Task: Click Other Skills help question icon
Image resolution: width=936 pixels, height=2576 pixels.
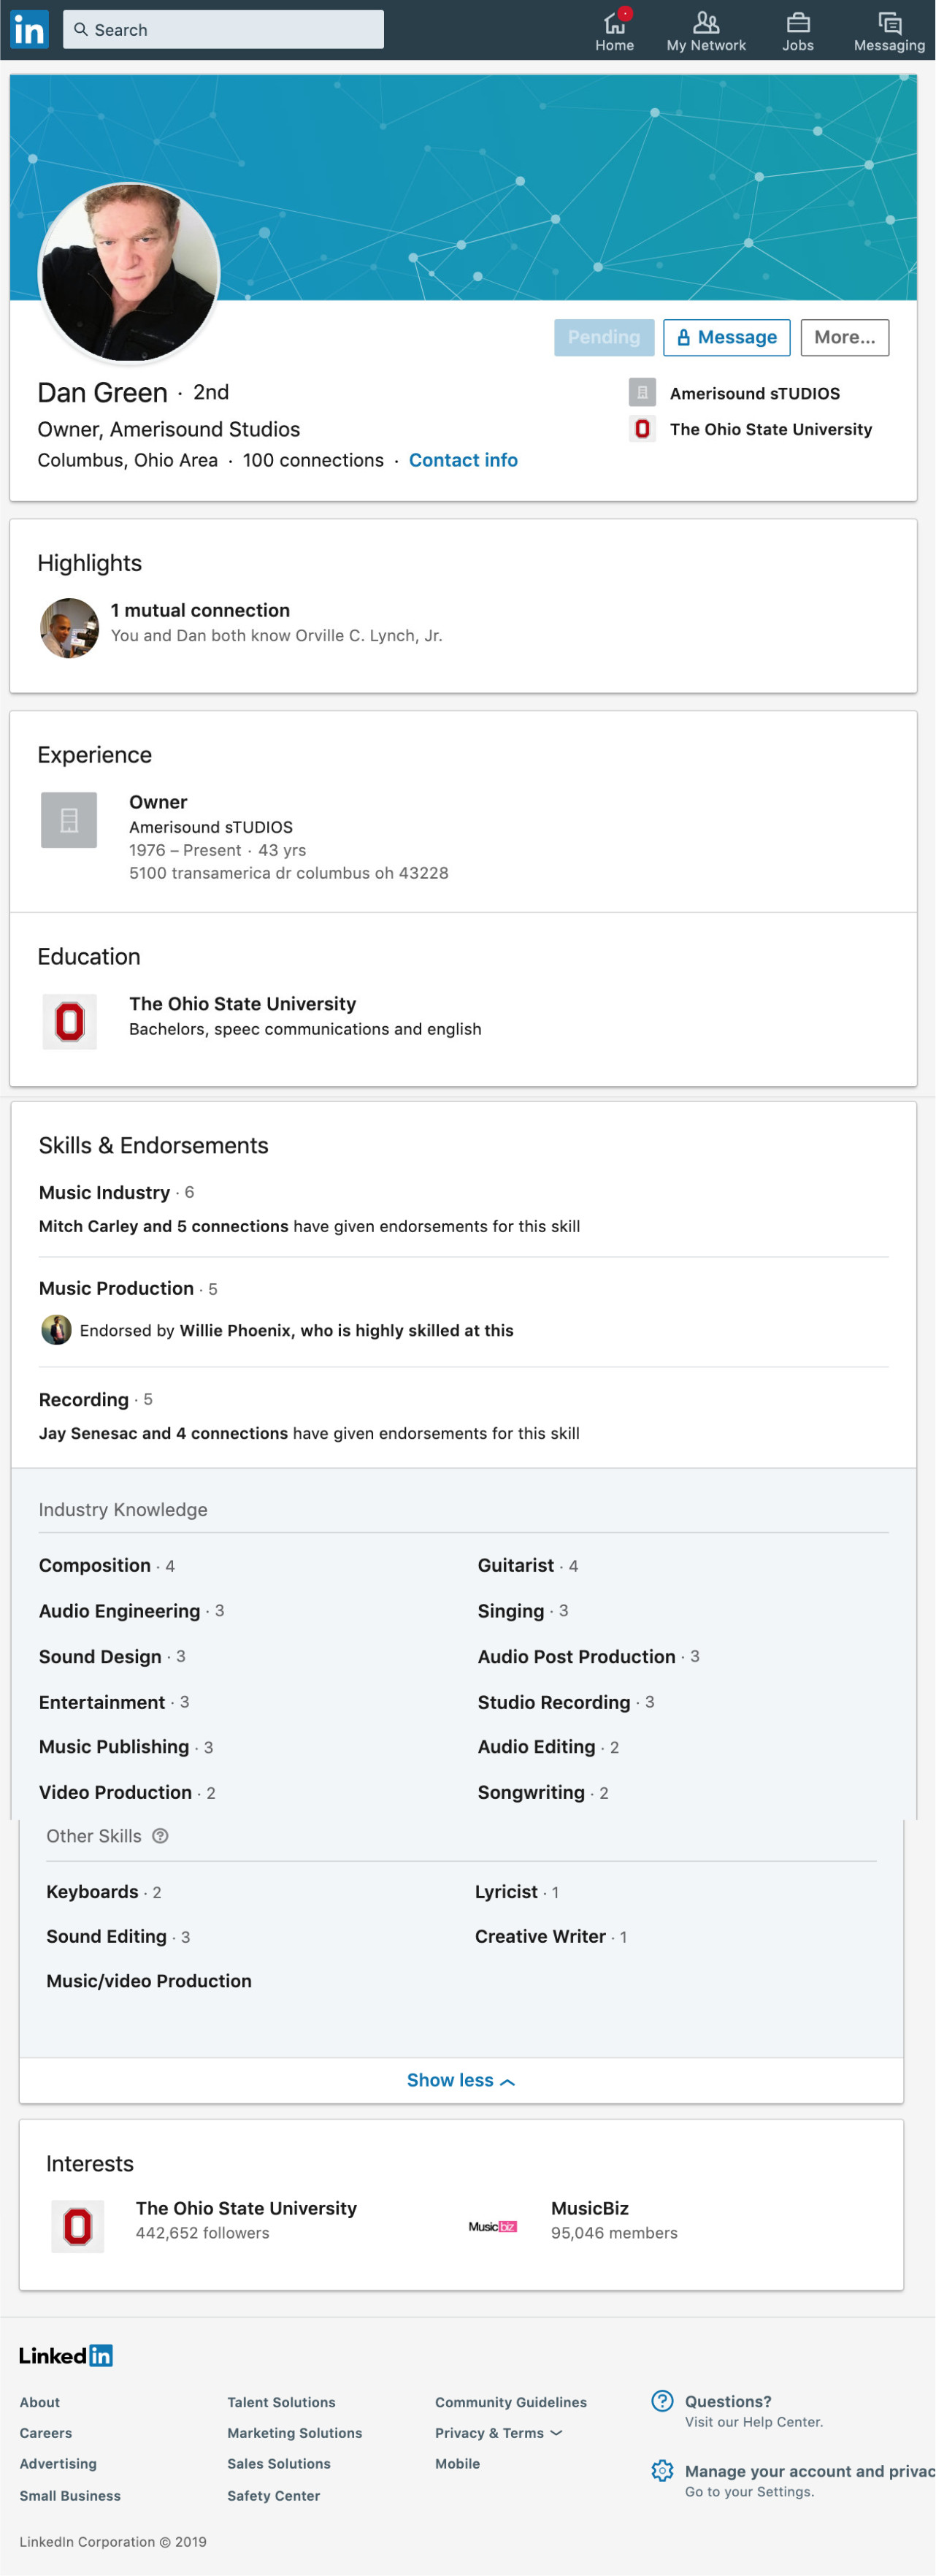Action: [160, 1836]
